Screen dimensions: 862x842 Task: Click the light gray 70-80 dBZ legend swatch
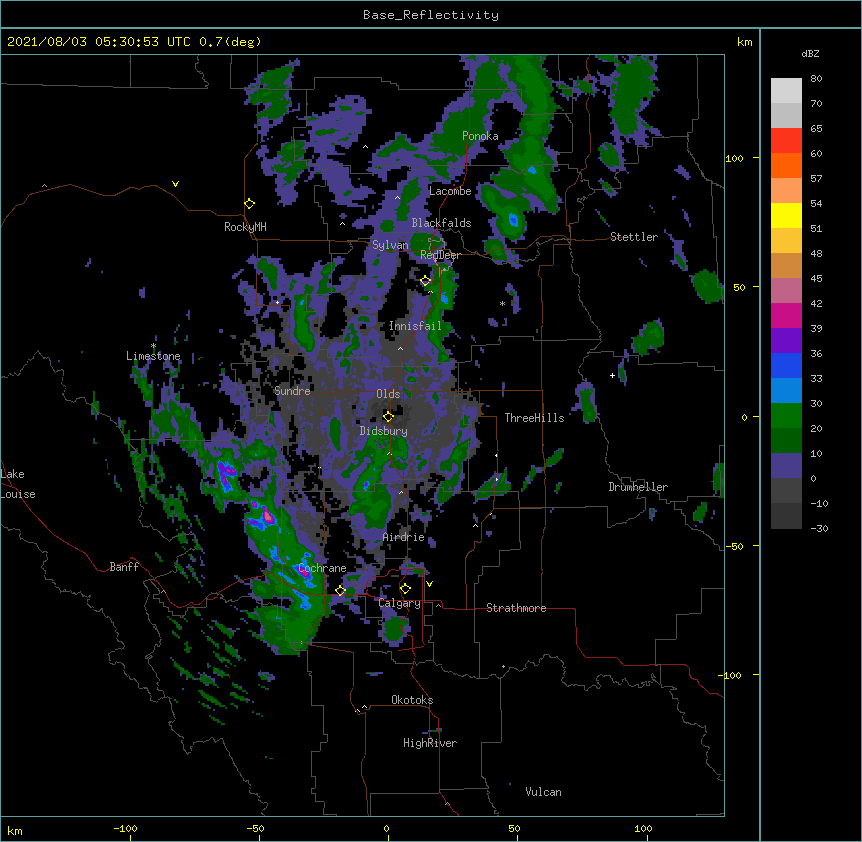pos(786,91)
